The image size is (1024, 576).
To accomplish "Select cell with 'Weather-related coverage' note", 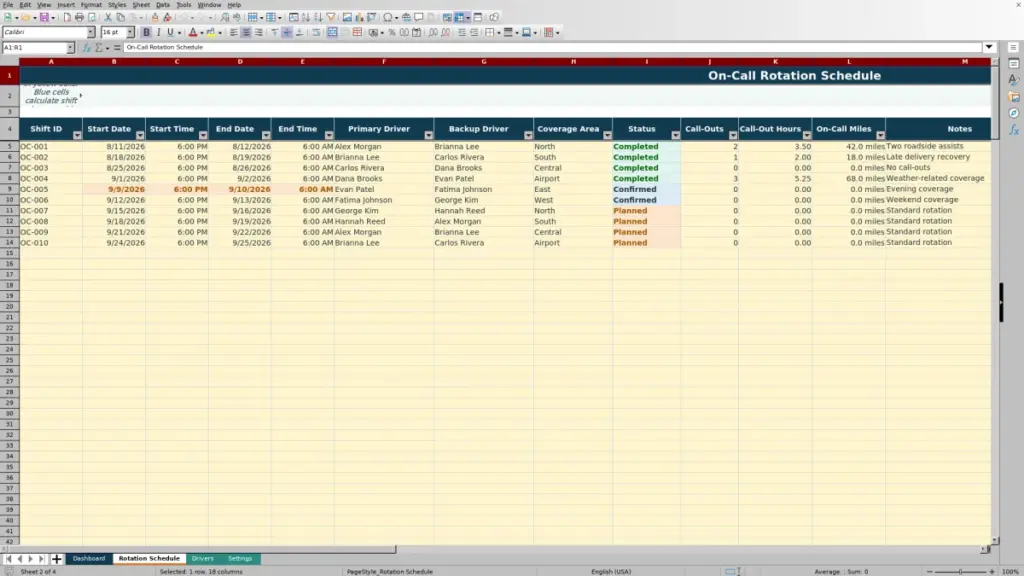I will pyautogui.click(x=938, y=178).
